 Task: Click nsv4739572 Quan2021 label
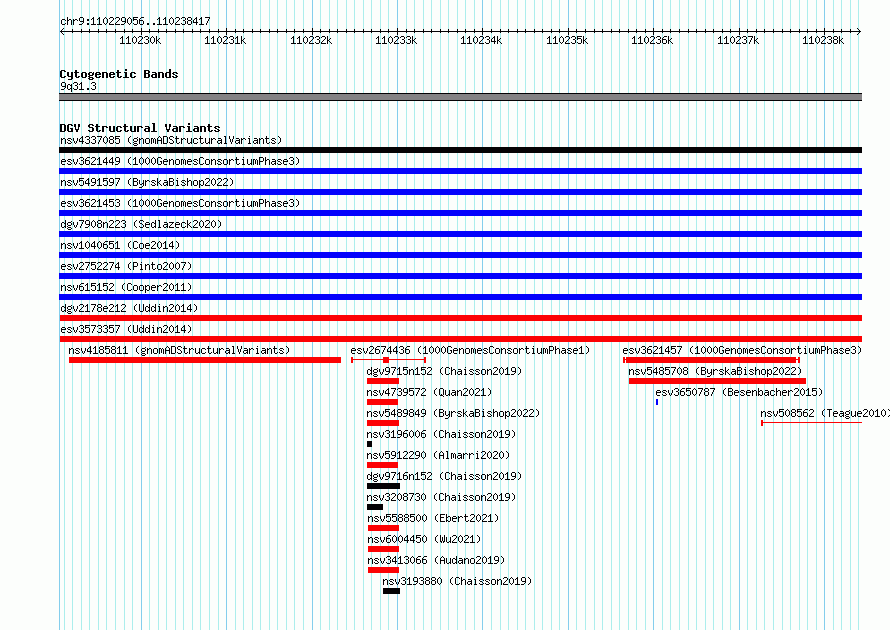point(429,392)
